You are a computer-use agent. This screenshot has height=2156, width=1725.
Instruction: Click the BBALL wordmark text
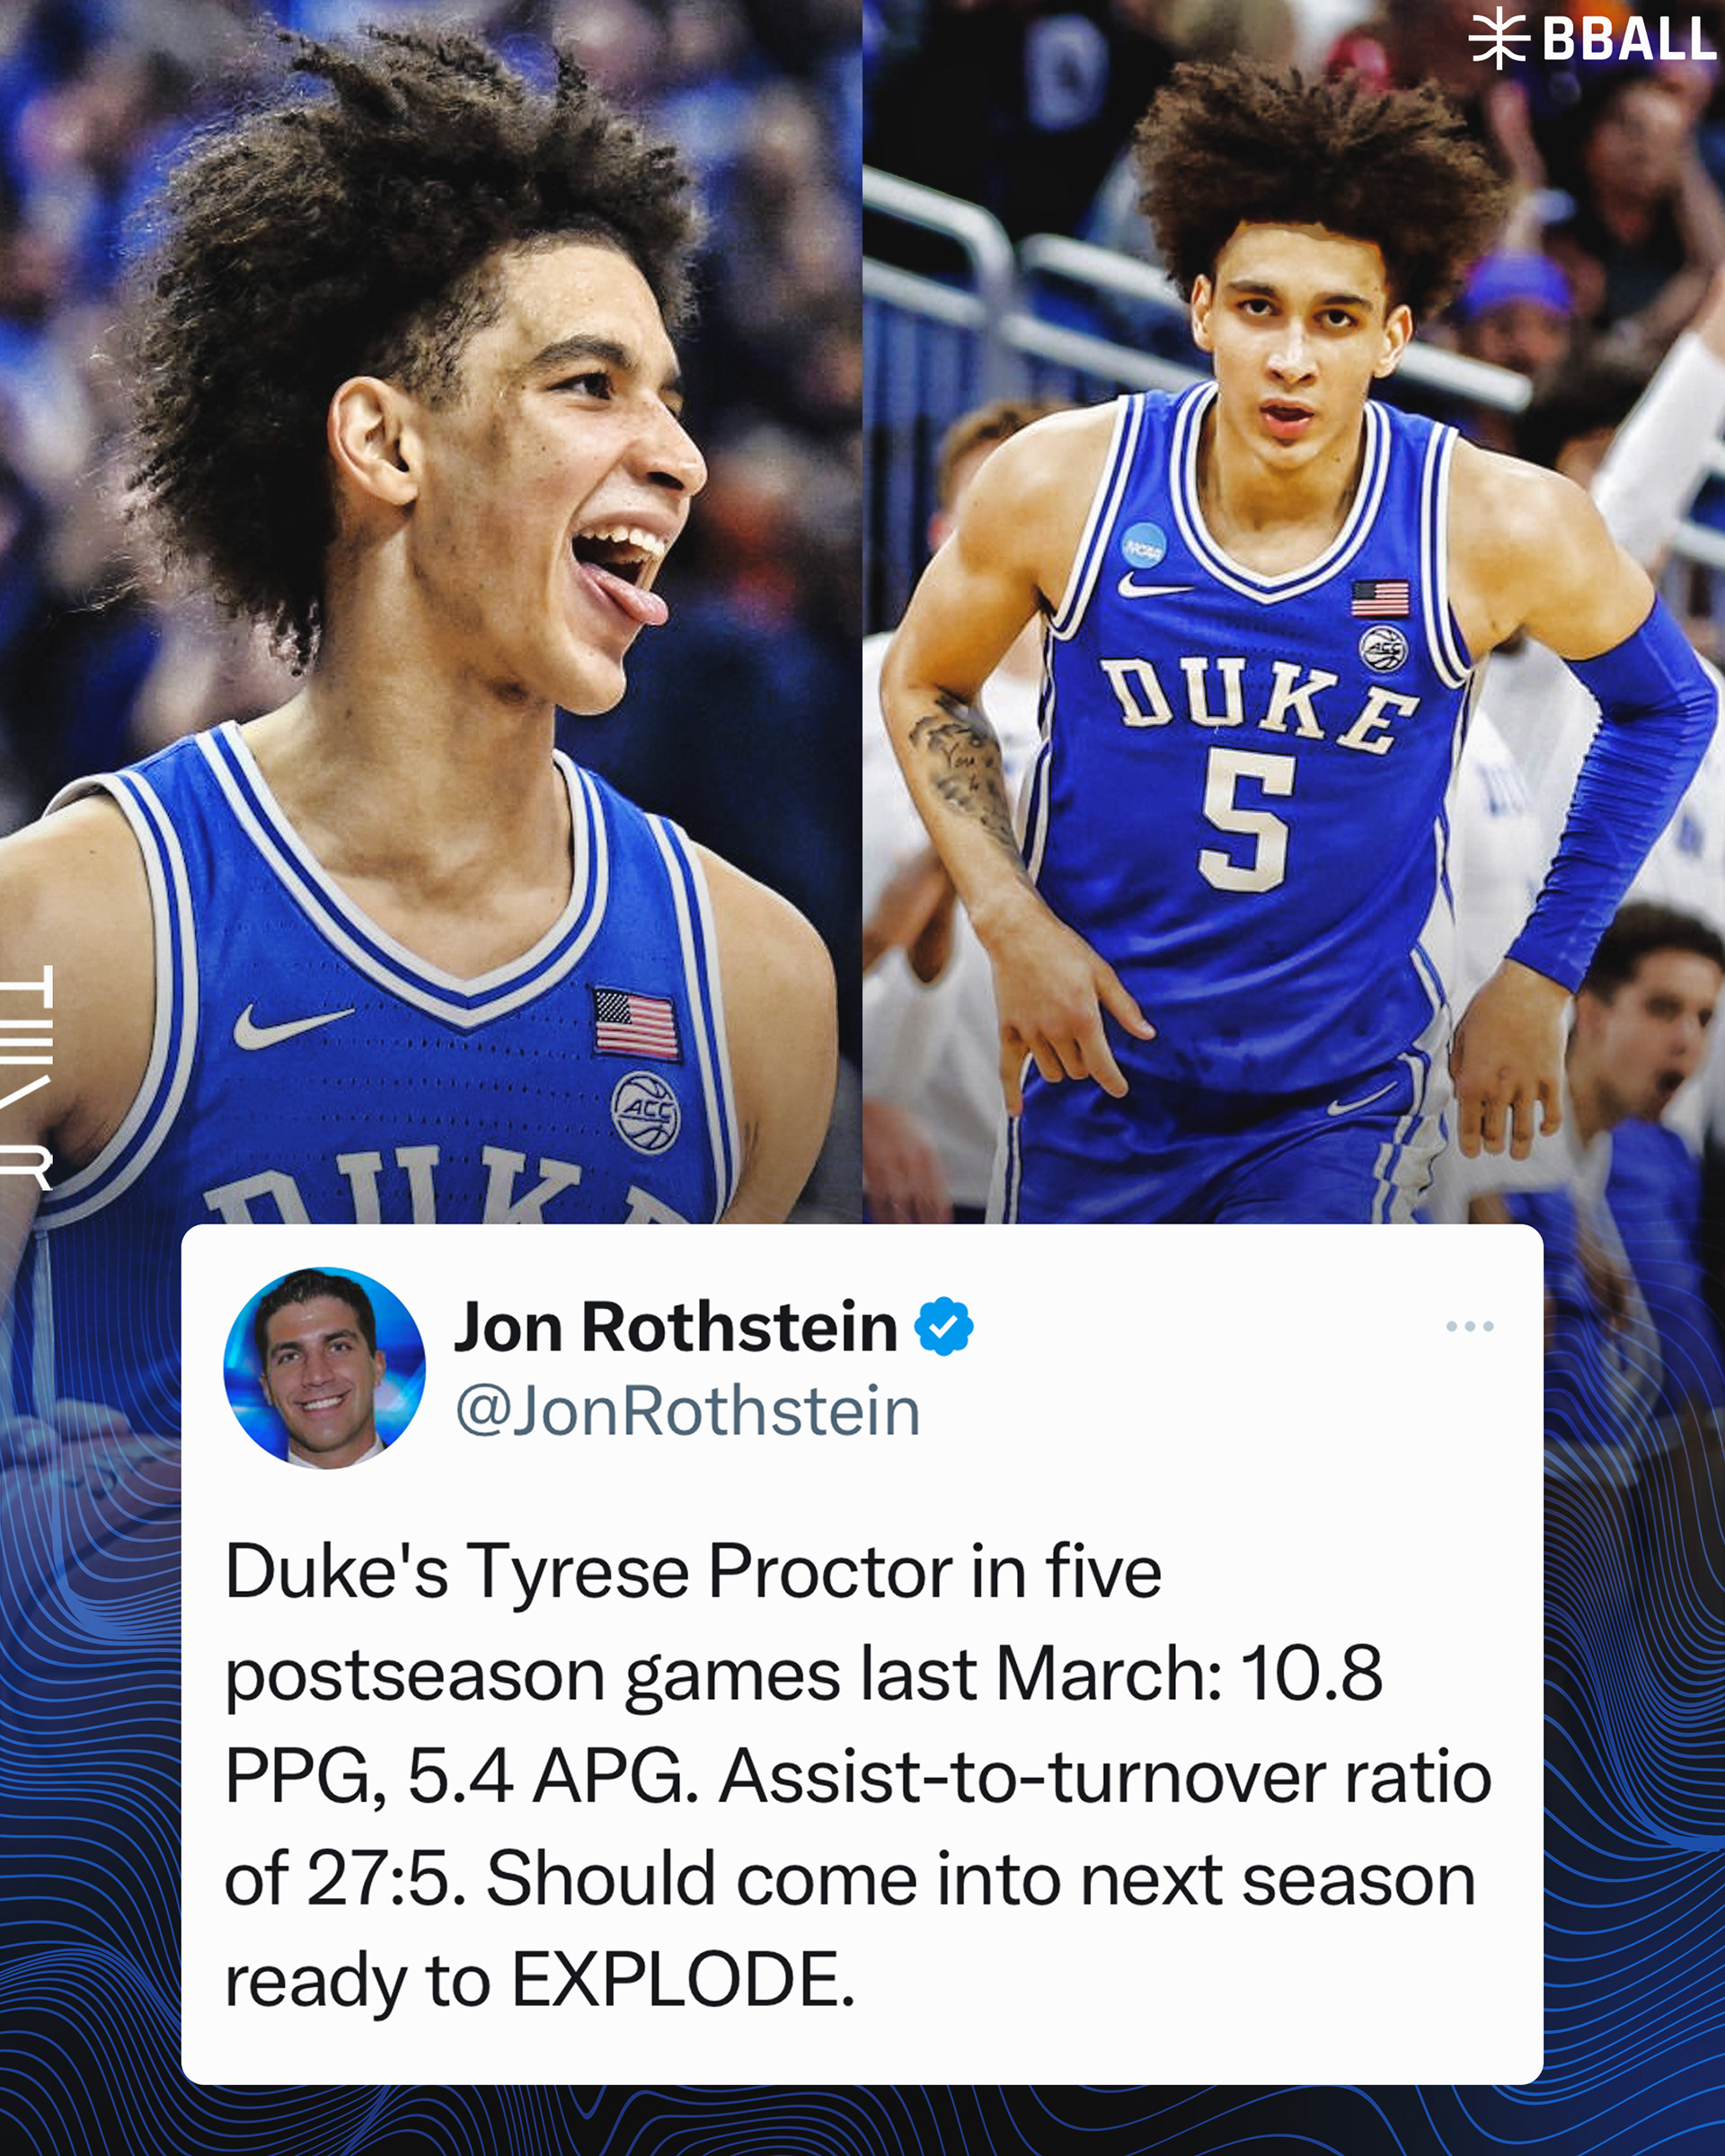(x=1629, y=39)
